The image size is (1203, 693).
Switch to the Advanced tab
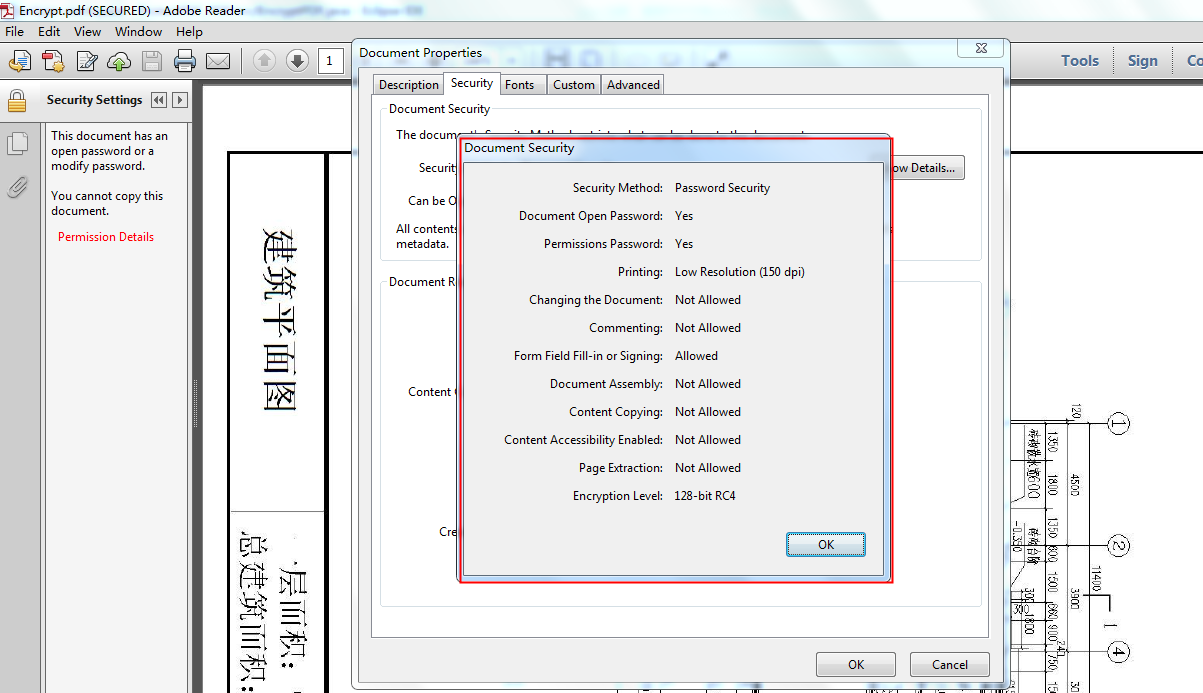click(x=633, y=85)
